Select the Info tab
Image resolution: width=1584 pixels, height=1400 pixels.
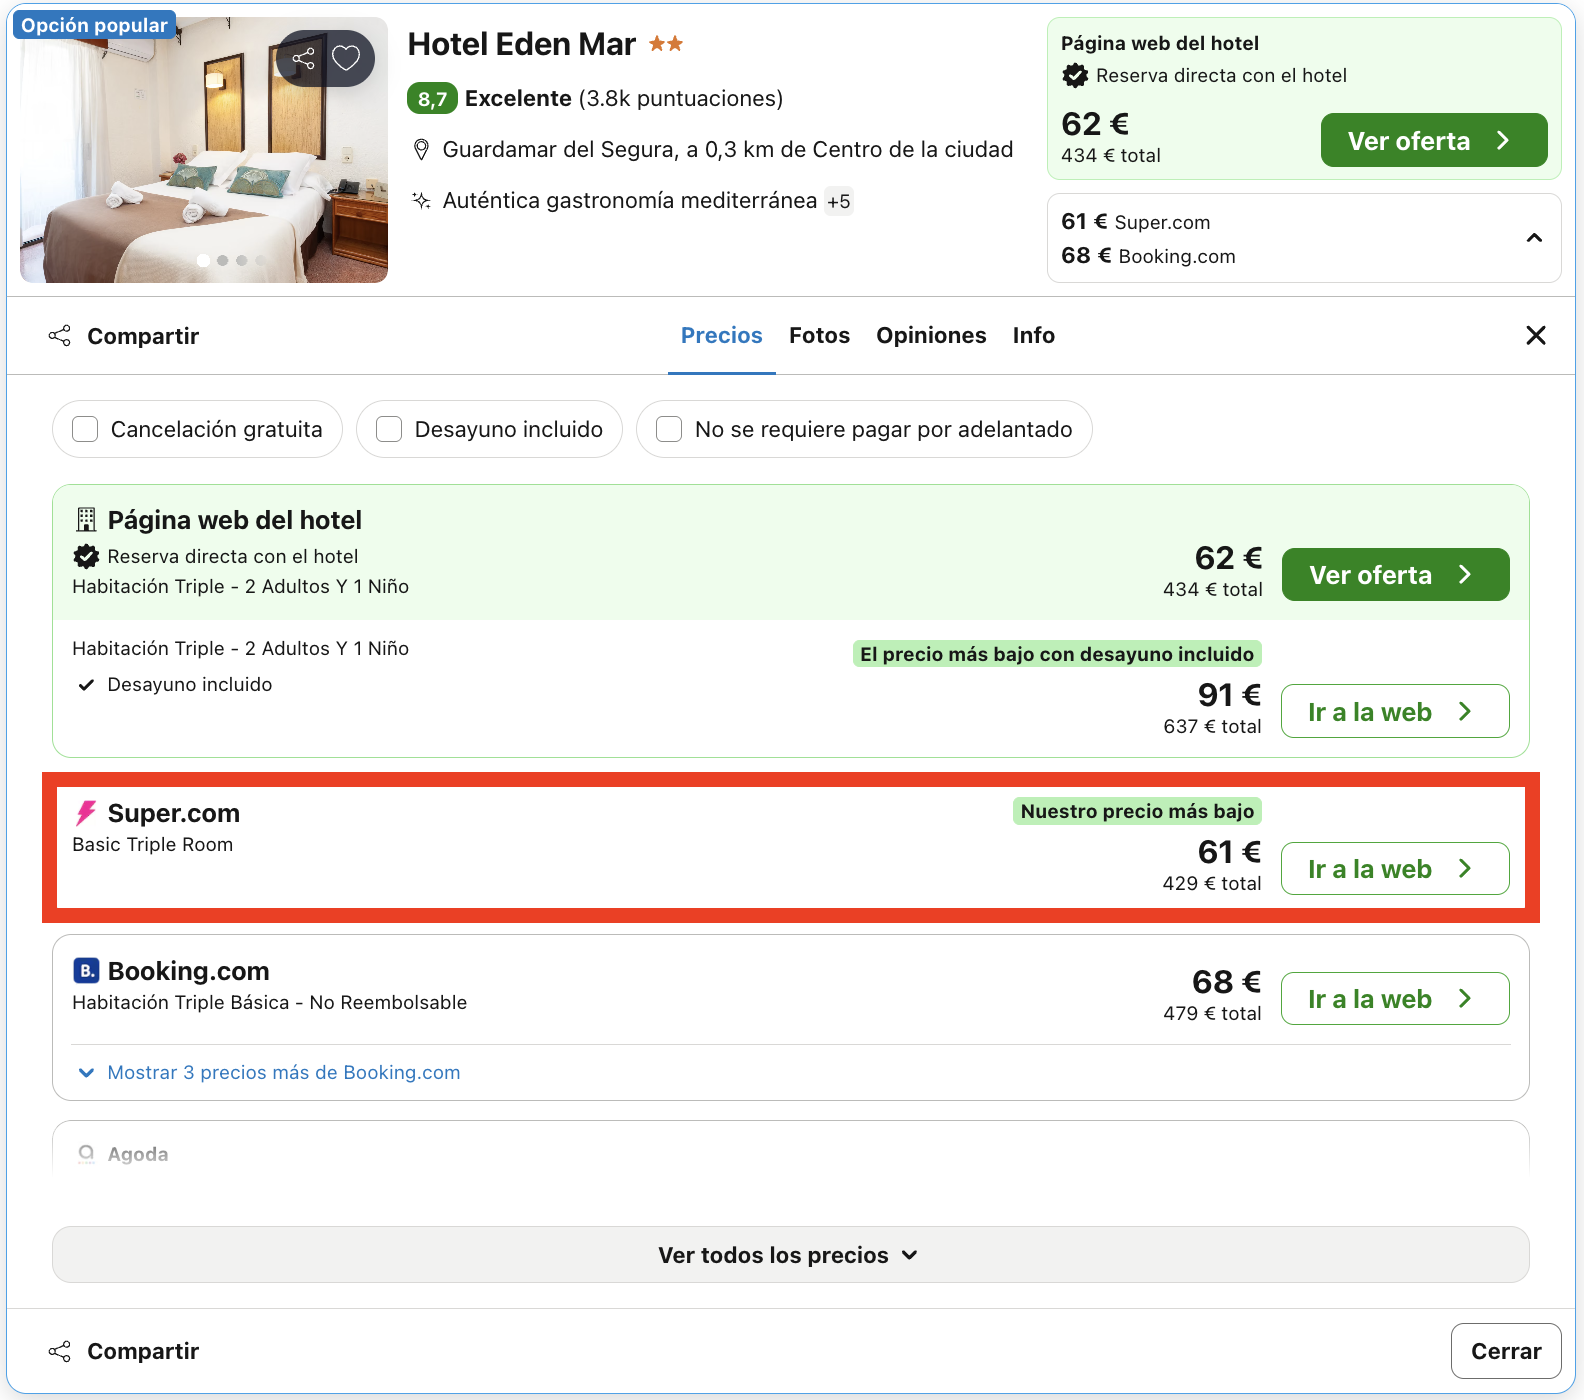click(1033, 335)
